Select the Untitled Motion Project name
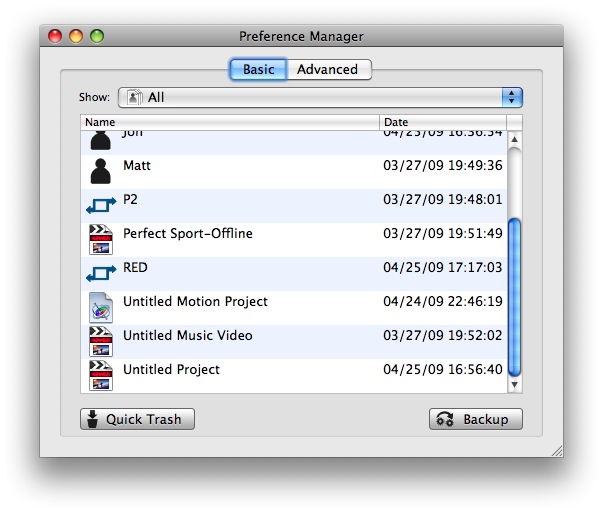Screen dimensions: 603x512 [195, 302]
